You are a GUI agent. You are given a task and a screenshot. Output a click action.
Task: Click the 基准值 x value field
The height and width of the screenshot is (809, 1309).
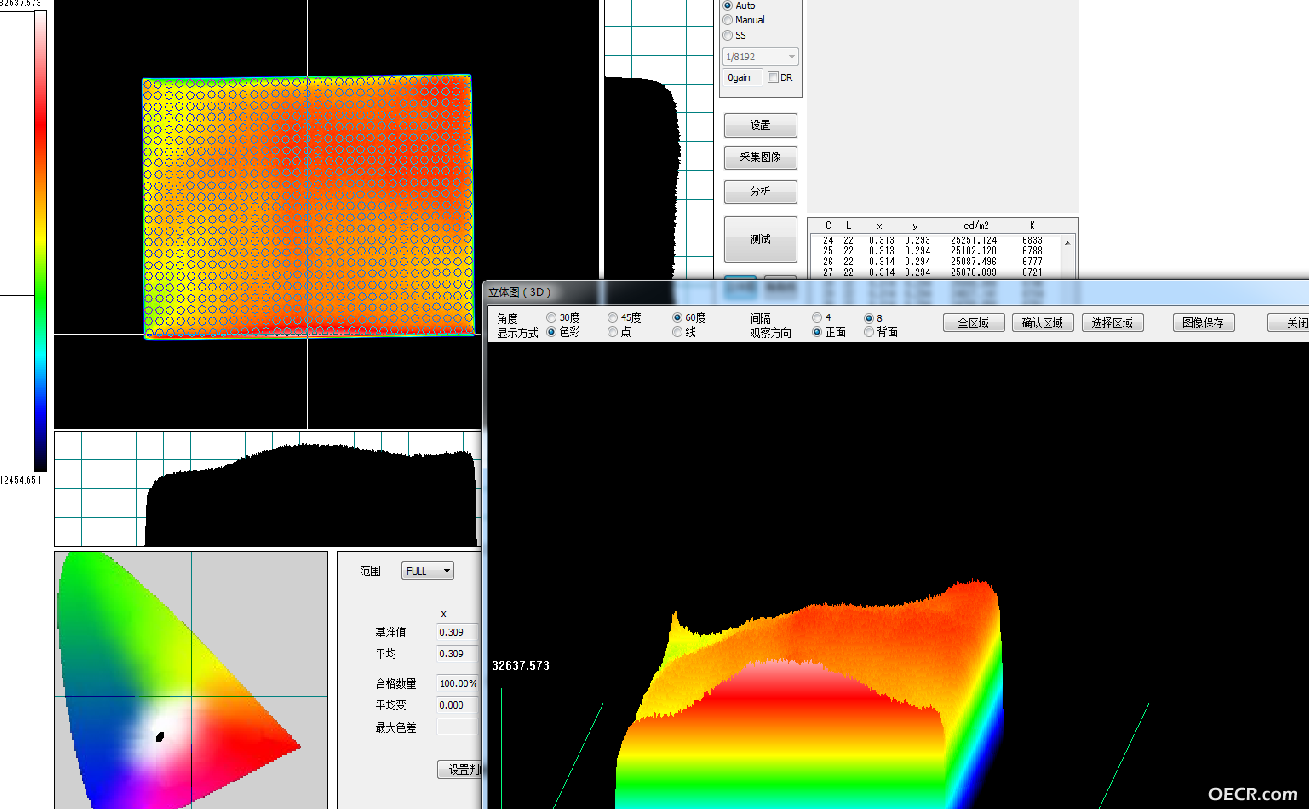[458, 632]
